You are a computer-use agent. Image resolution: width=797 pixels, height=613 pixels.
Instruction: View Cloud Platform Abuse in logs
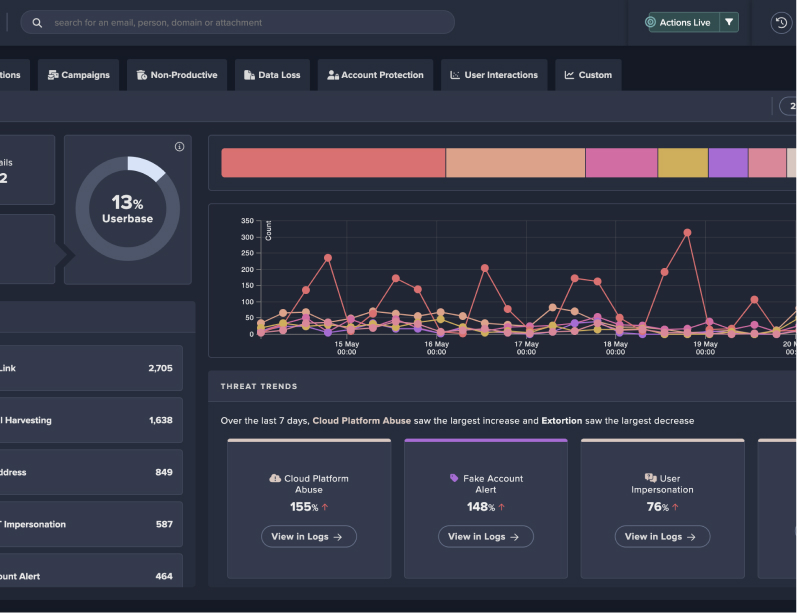(309, 537)
